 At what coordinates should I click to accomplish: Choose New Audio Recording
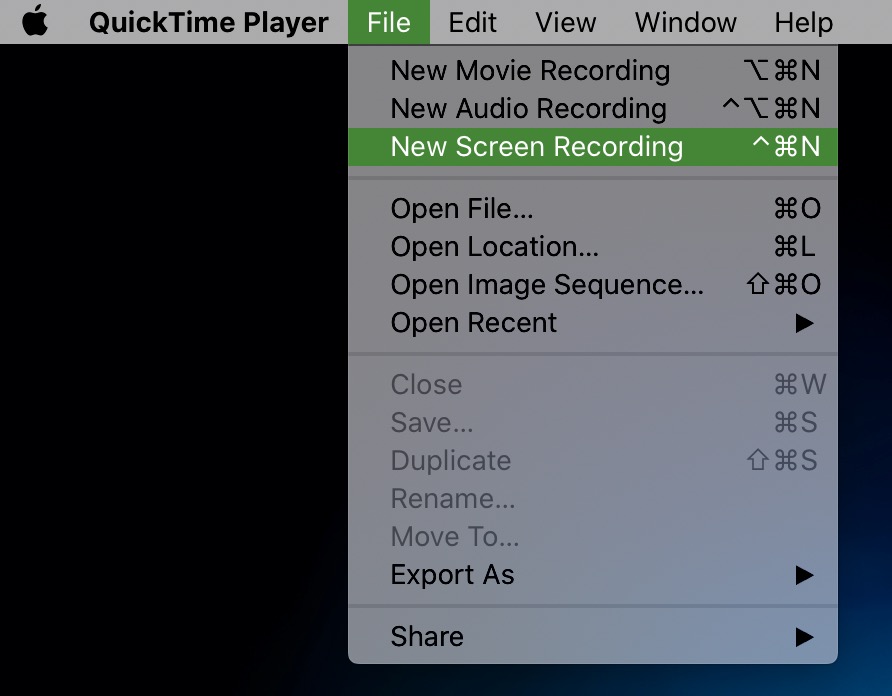[593, 109]
